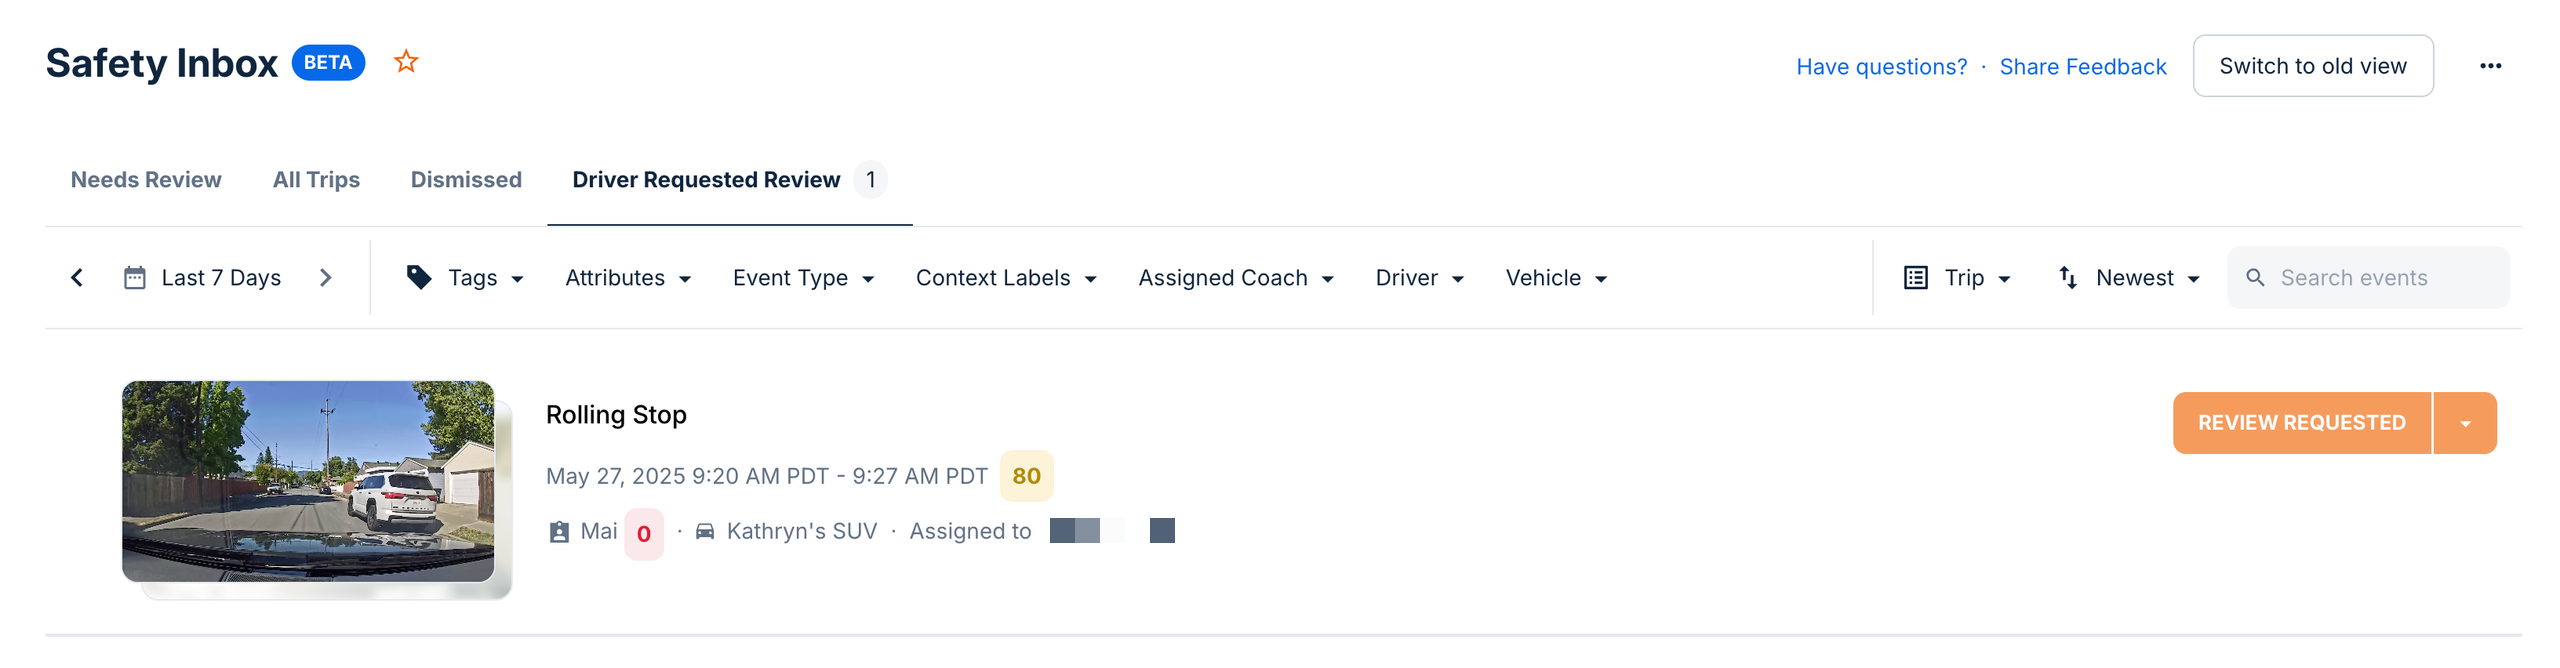Open the three-dot more options menu

(2489, 66)
